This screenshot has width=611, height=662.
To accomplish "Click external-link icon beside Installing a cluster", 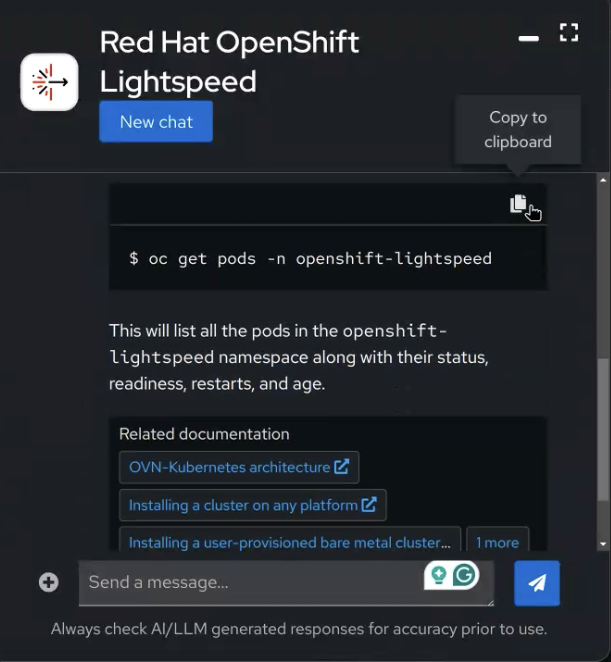I will (x=369, y=505).
